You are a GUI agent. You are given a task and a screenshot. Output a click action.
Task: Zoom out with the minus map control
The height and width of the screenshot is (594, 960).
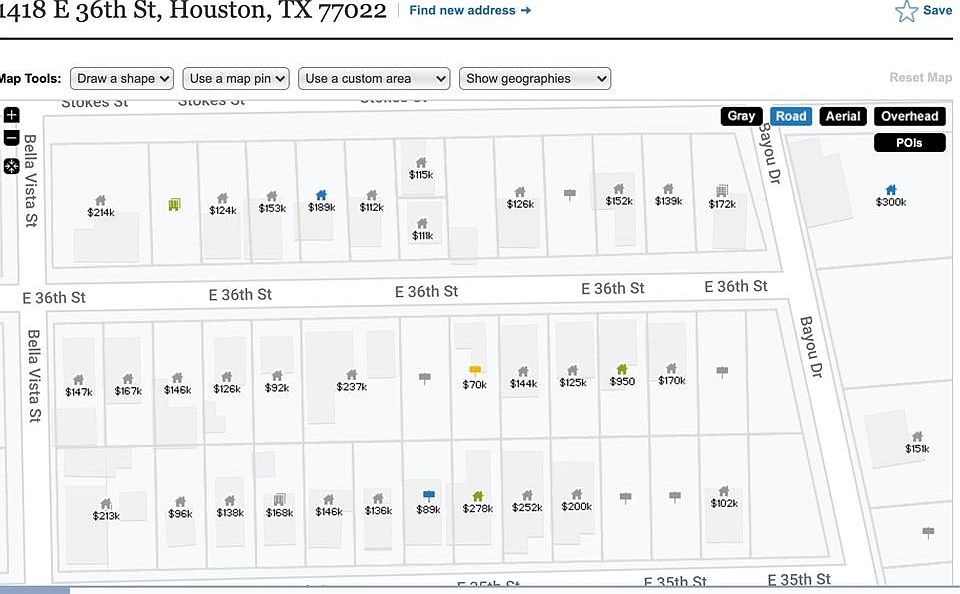click(12, 138)
